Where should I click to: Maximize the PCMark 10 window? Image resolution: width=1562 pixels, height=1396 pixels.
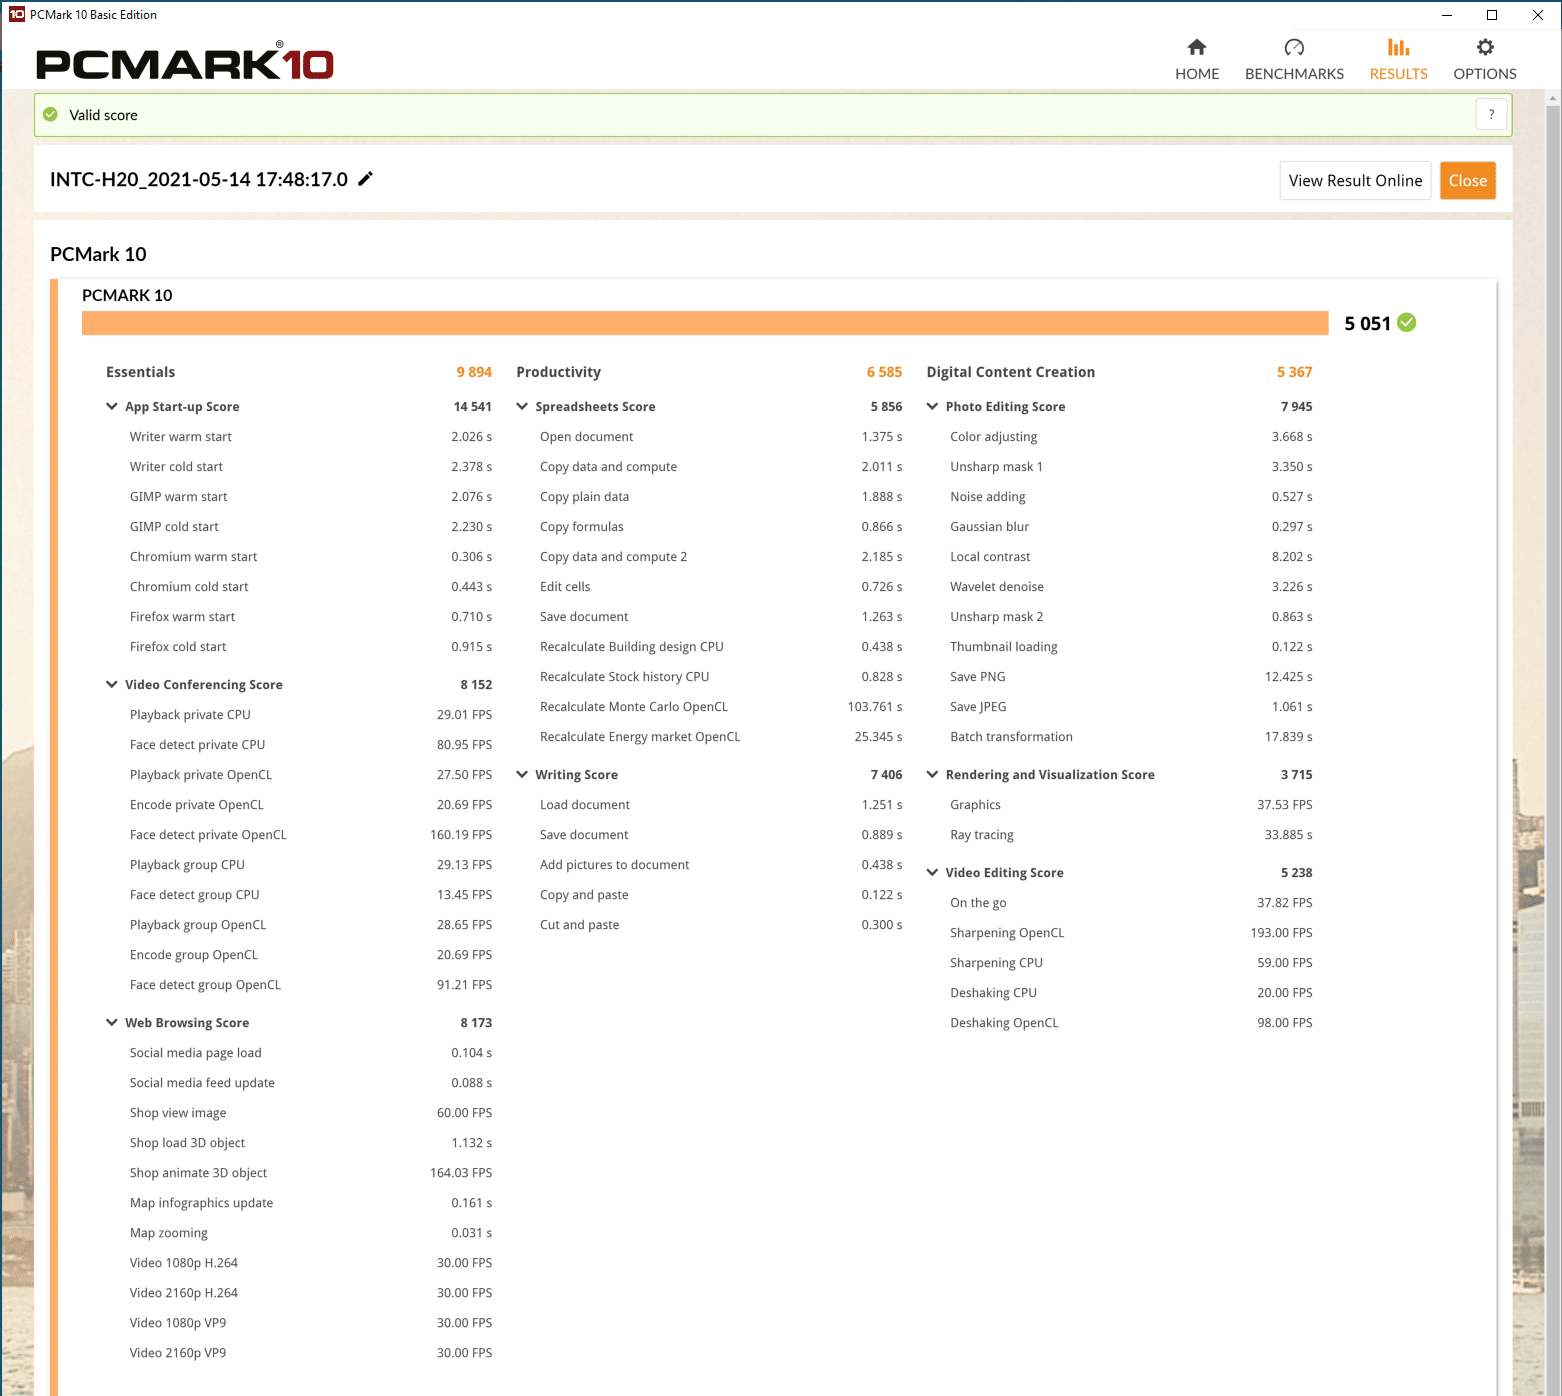pos(1492,15)
